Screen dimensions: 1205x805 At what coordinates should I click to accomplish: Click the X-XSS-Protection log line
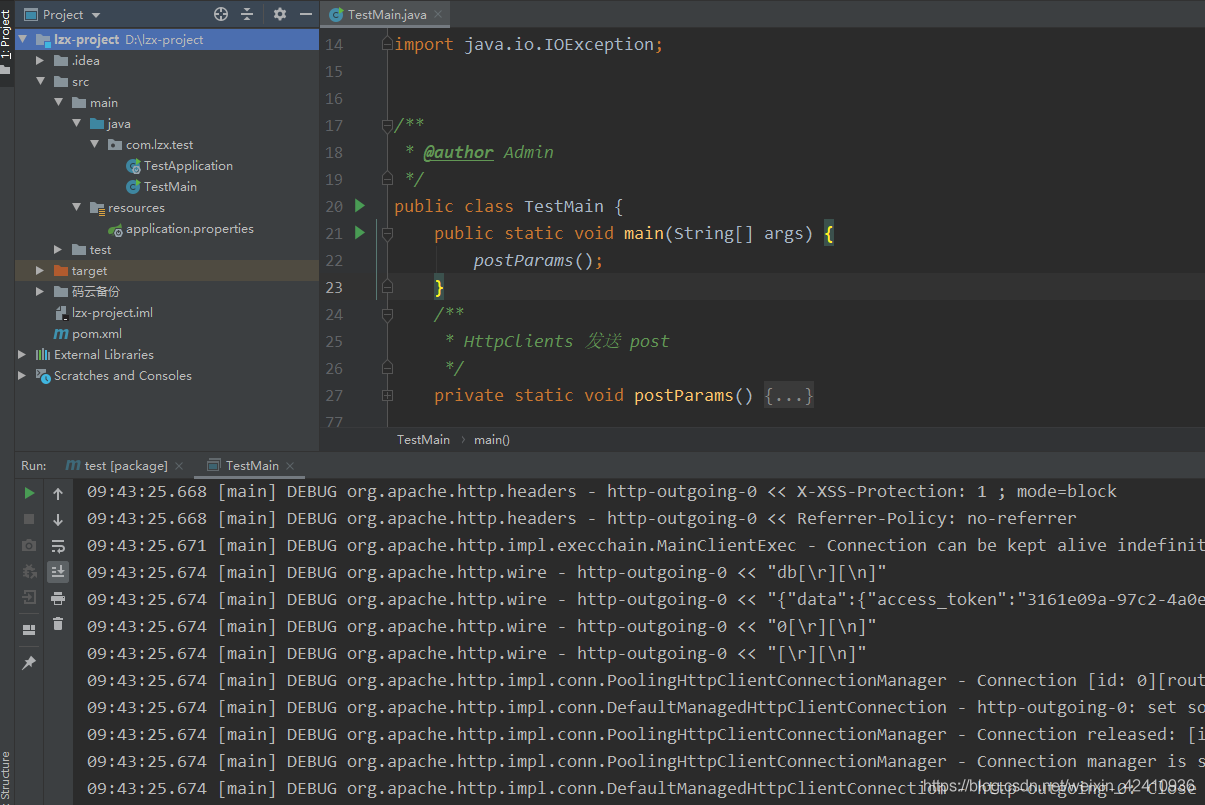(602, 491)
